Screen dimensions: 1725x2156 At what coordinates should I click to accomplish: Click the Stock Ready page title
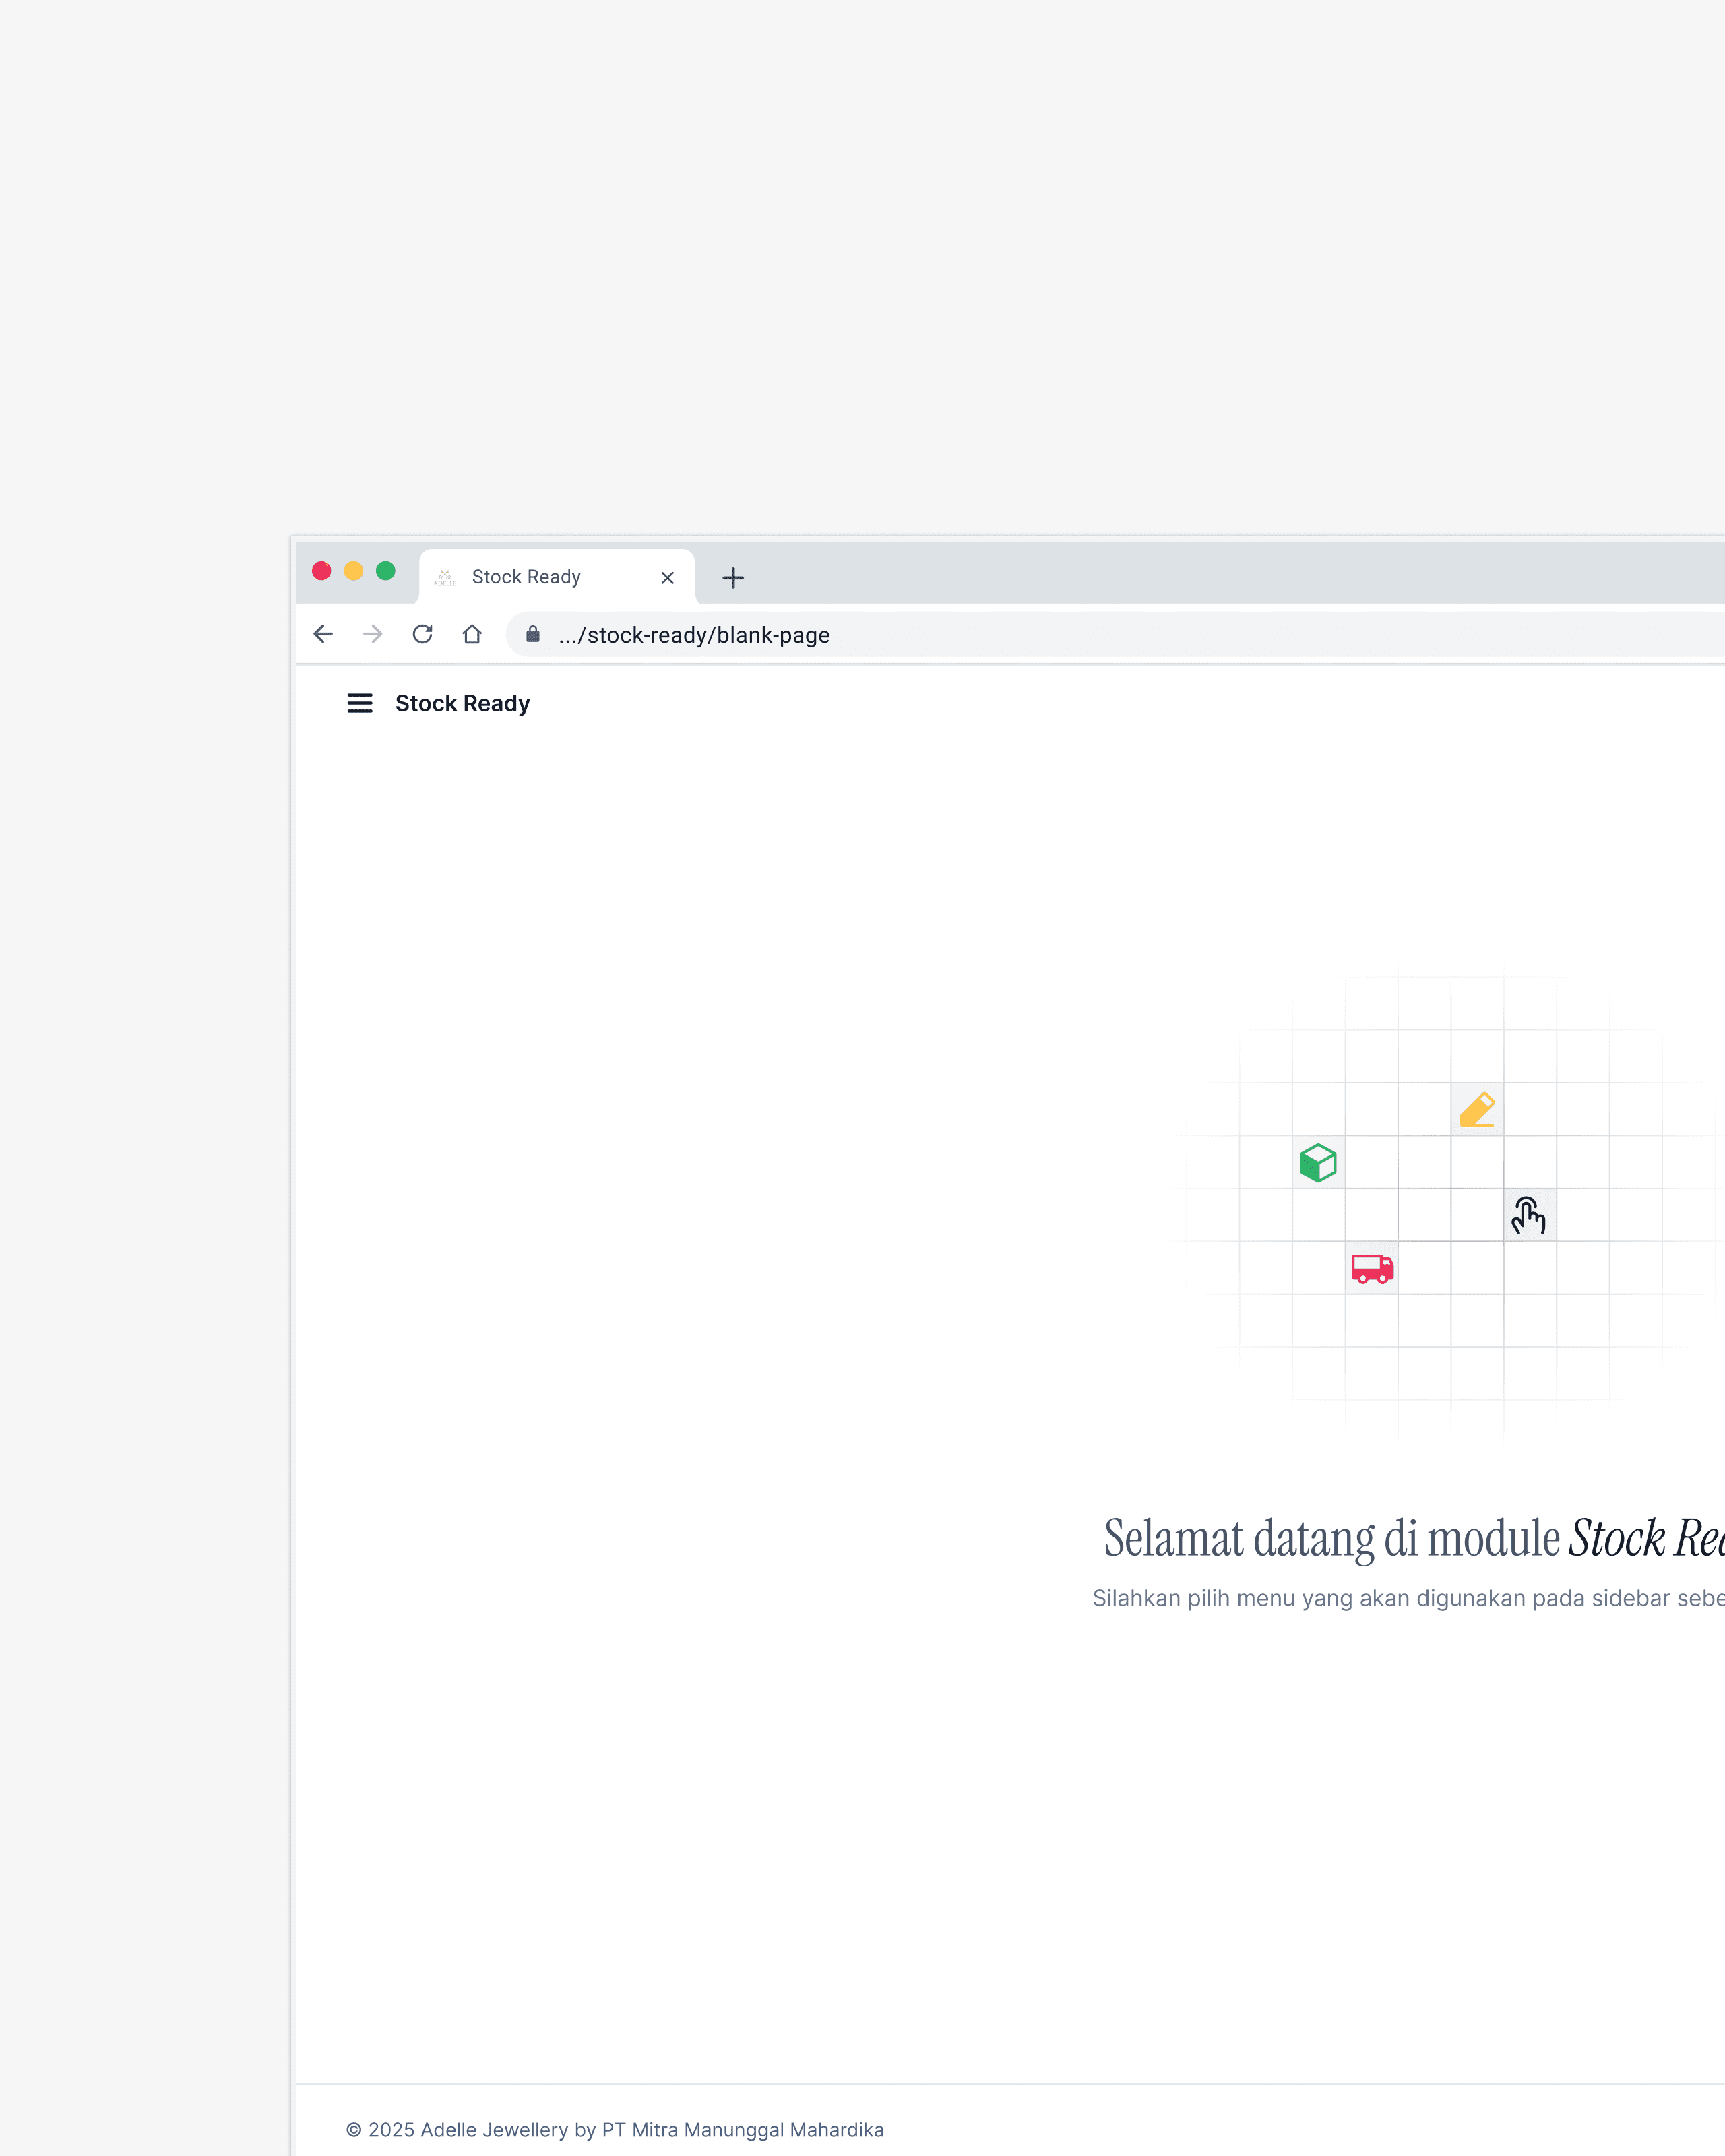[462, 703]
